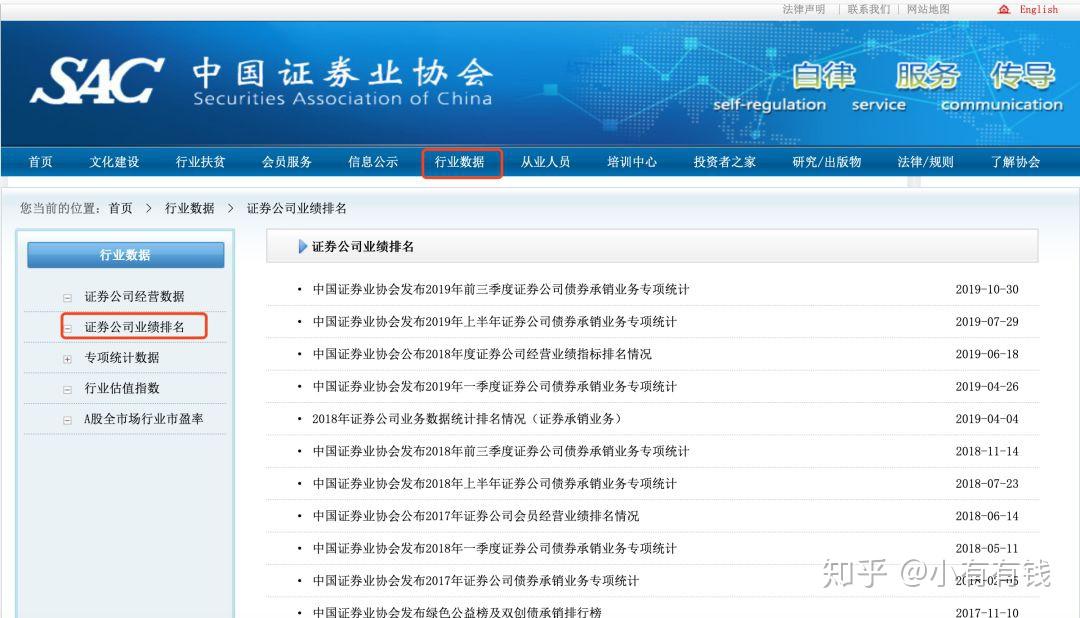This screenshot has width=1080, height=618.
Task: Open the 2018年度证券公司经营业绩指标排名情况 article
Action: tap(482, 354)
